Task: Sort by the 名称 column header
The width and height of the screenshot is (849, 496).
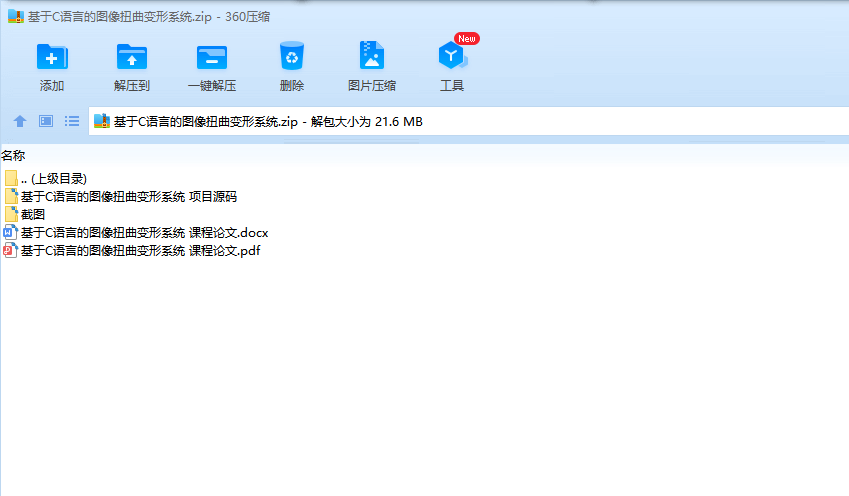Action: (x=13, y=156)
